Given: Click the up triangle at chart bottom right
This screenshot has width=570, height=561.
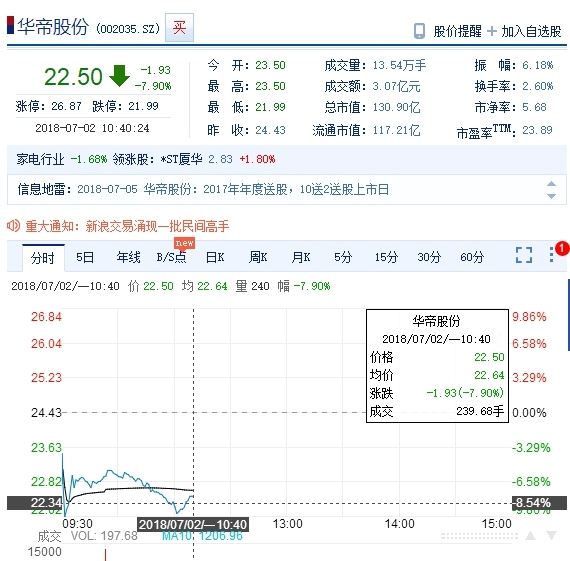Looking at the screenshot, I should tap(530, 535).
